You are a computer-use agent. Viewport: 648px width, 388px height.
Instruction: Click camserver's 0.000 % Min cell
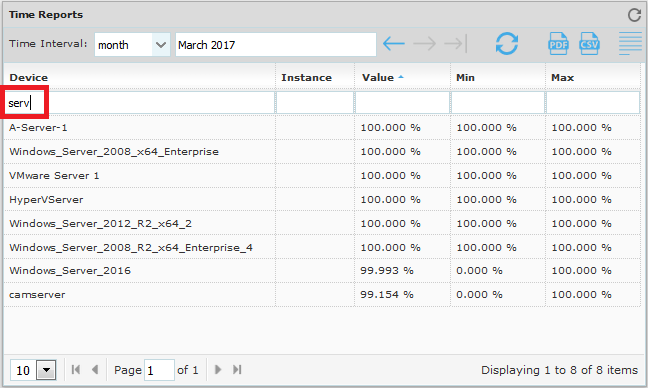pos(498,295)
